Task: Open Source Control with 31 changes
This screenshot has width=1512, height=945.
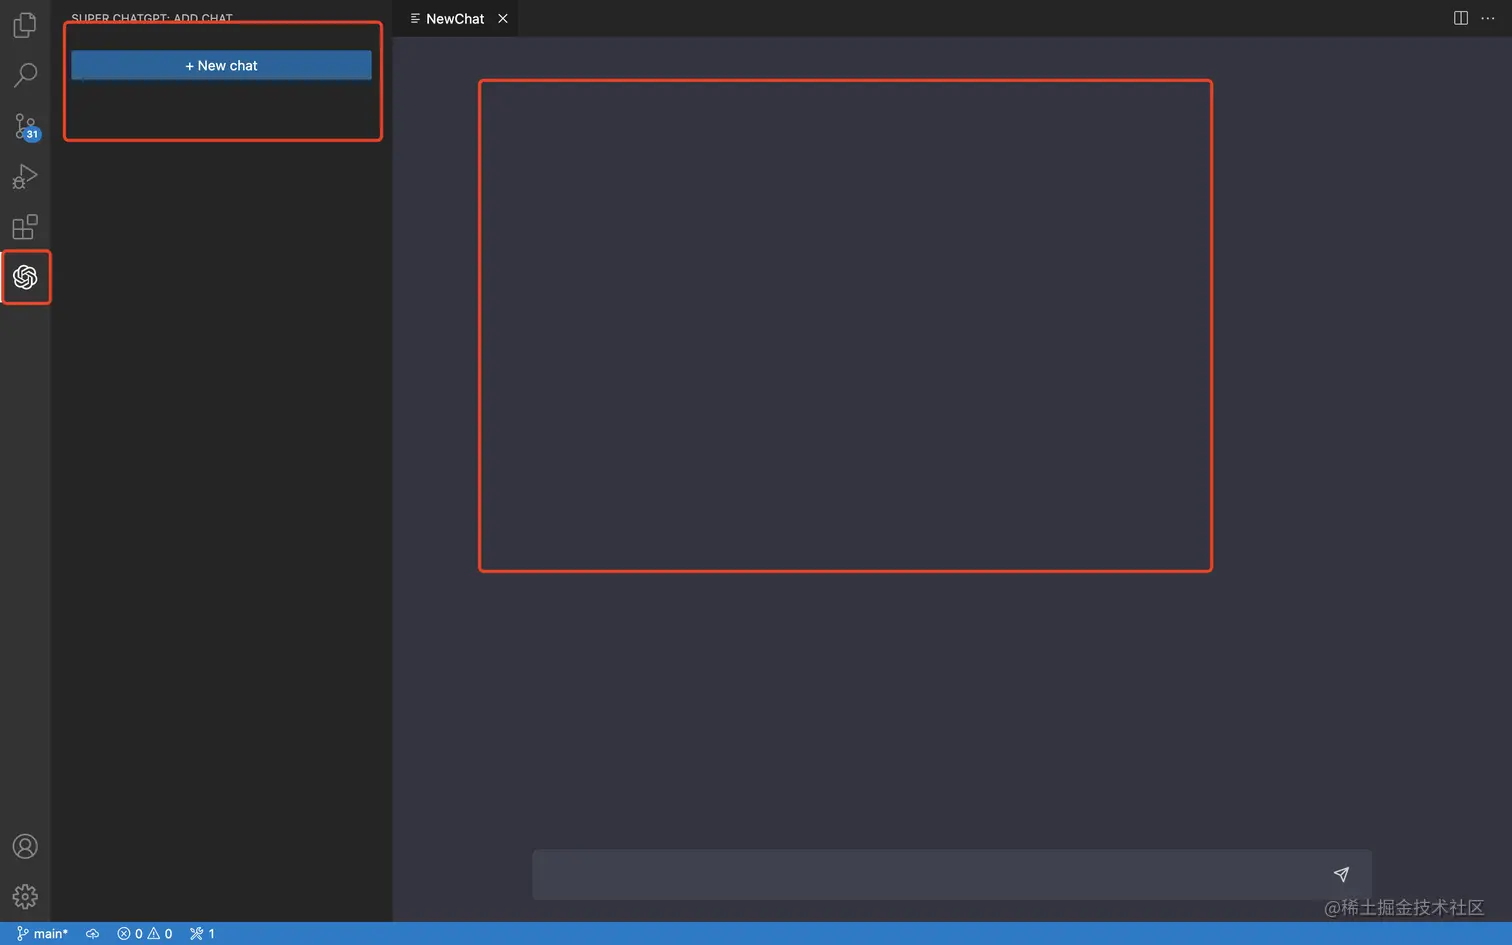Action: point(26,126)
